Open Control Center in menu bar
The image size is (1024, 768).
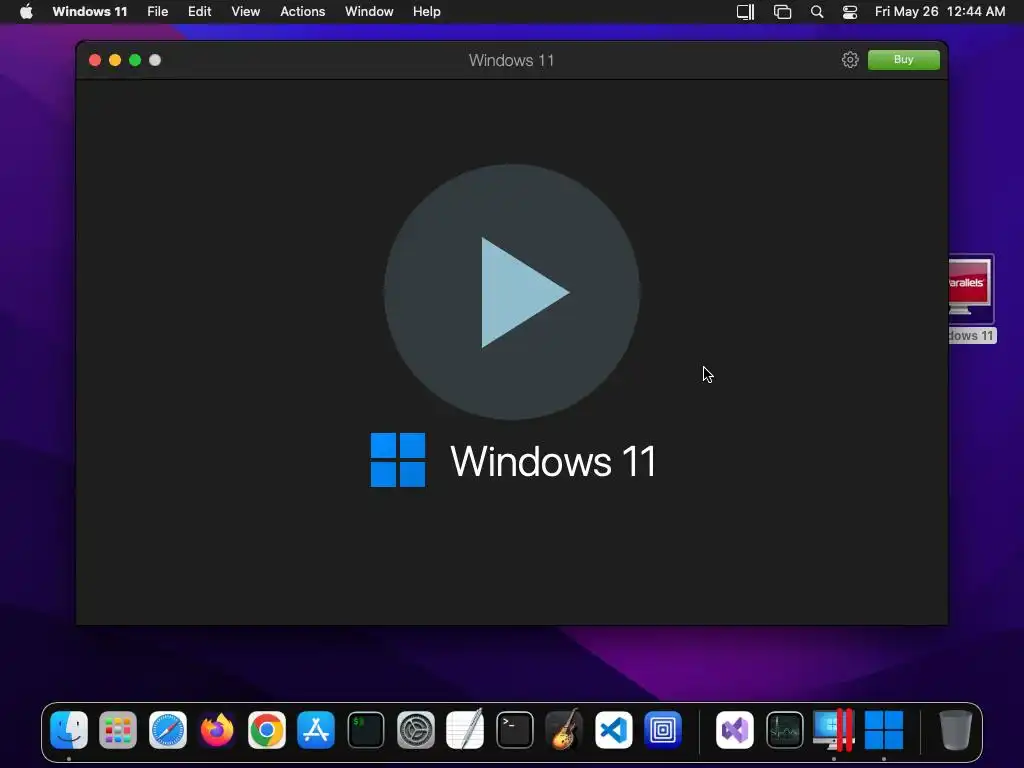click(850, 12)
